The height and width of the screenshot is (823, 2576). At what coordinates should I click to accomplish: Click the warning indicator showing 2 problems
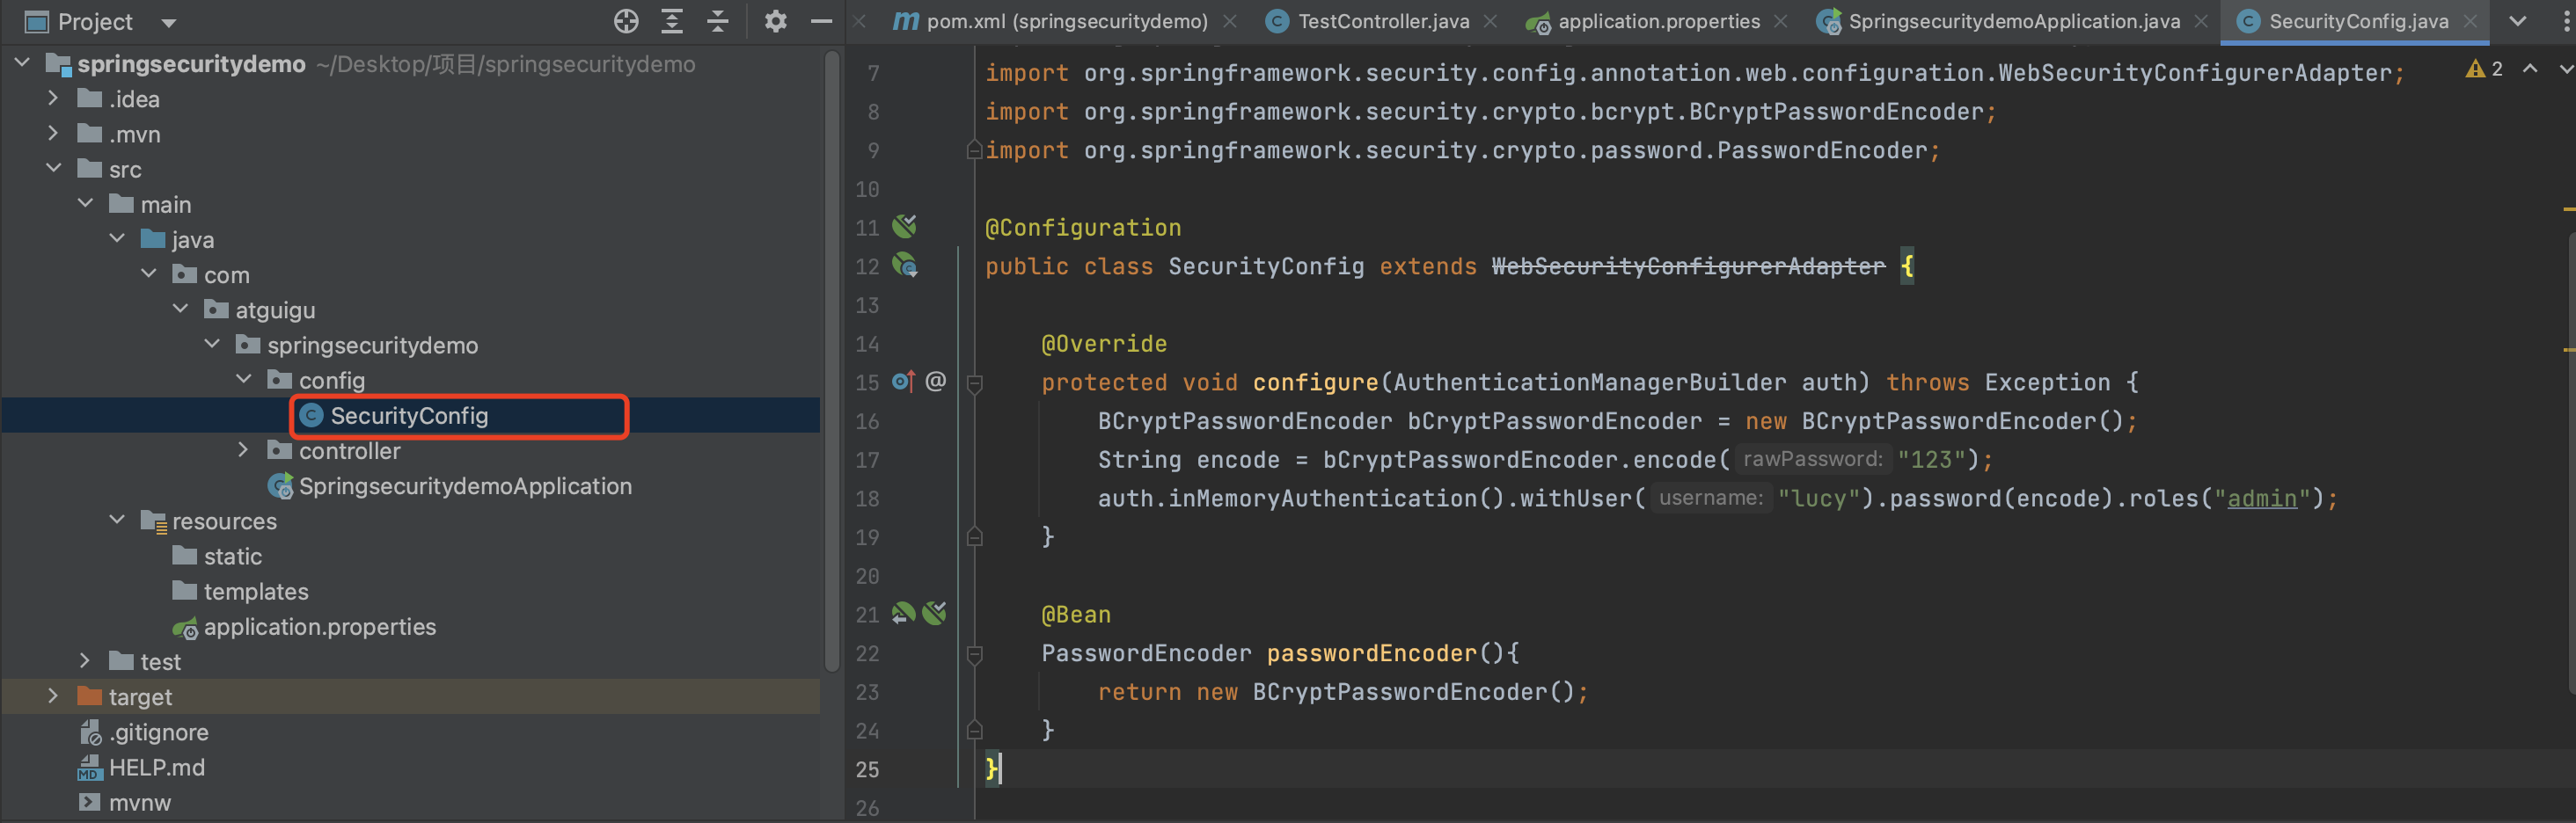pyautogui.click(x=2484, y=69)
